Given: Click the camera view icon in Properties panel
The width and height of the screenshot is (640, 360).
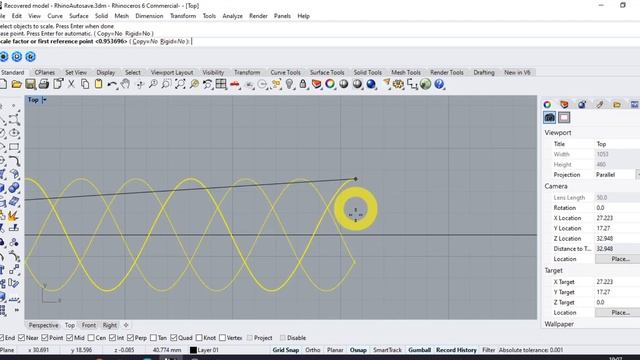Looking at the screenshot, I should click(x=549, y=118).
